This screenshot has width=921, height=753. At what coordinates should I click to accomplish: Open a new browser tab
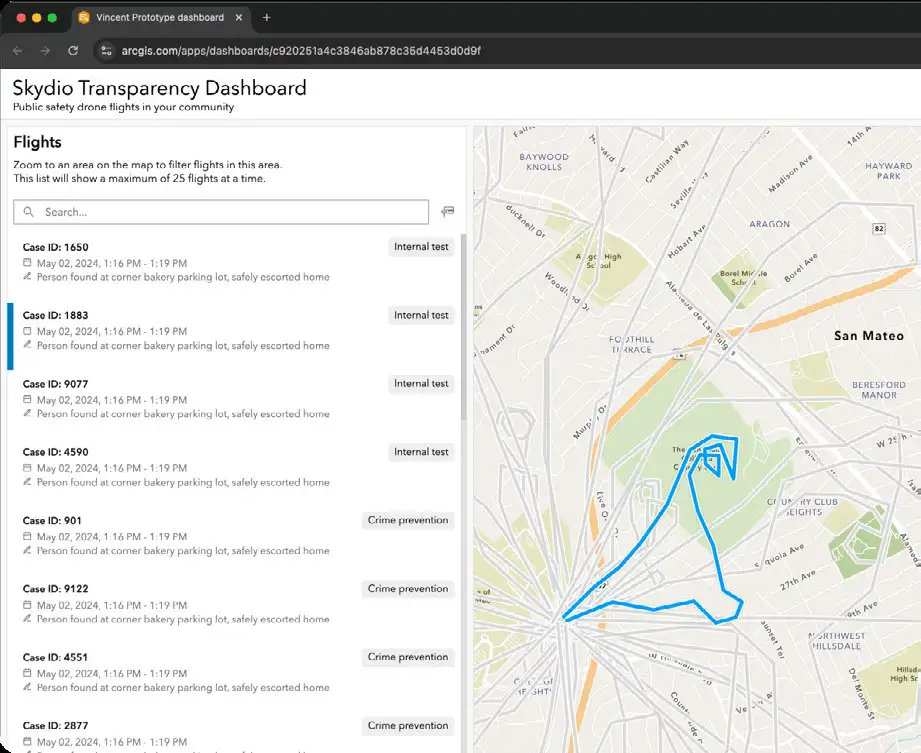point(266,18)
